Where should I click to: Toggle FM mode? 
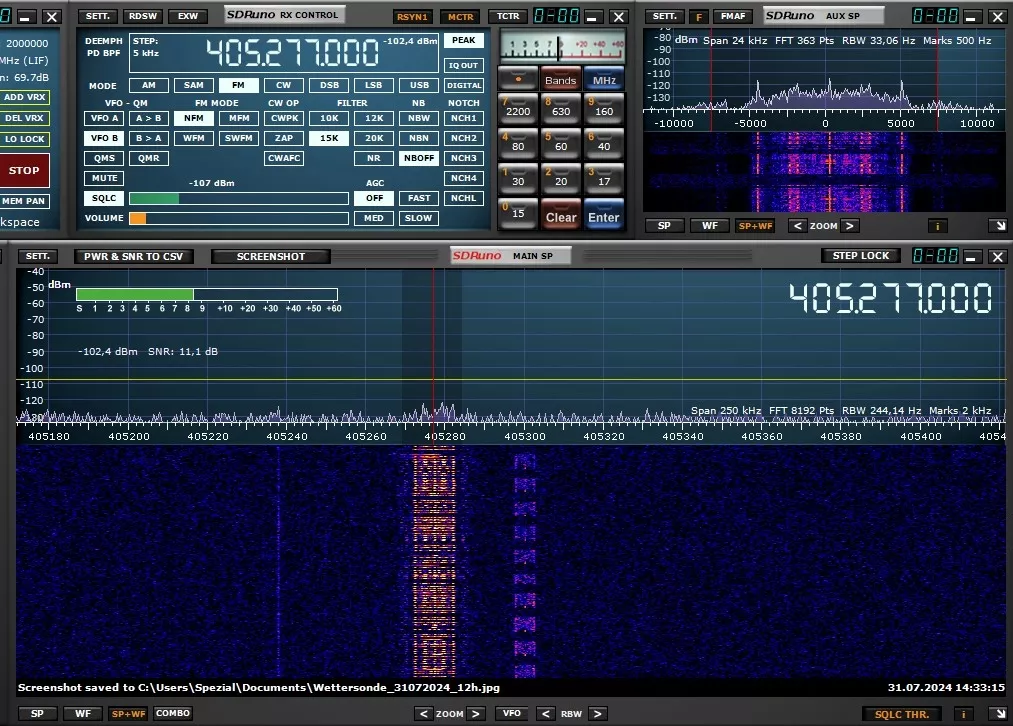coord(238,85)
